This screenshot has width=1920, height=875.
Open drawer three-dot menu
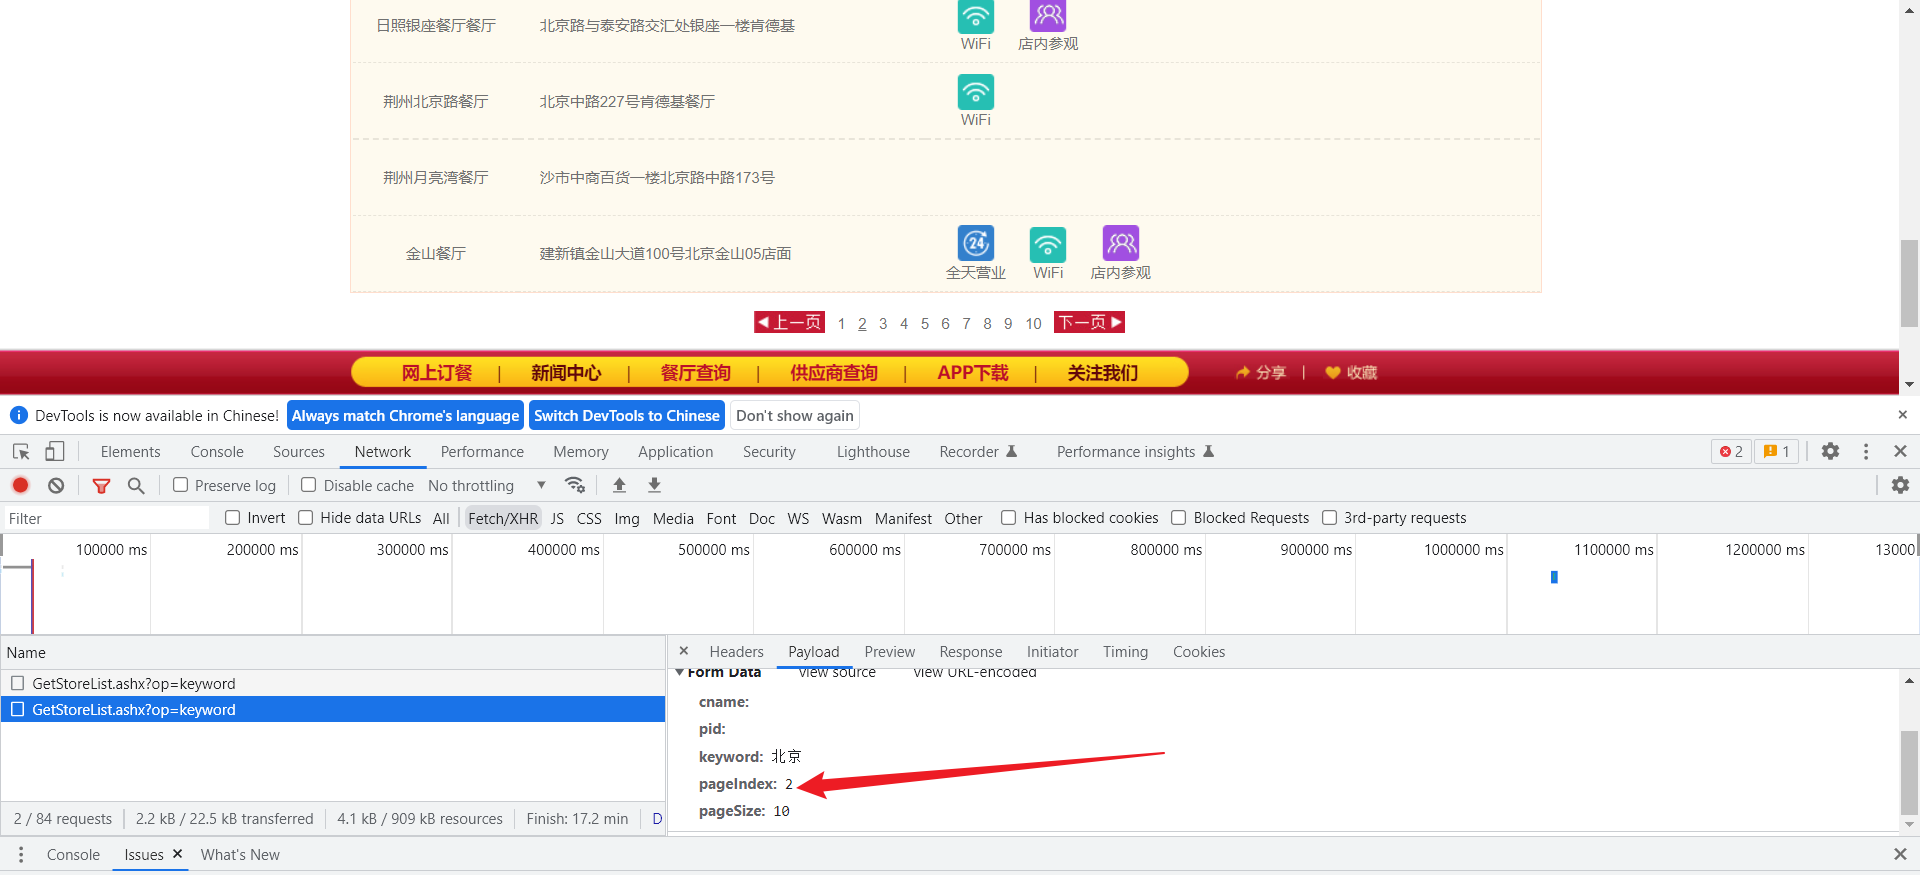coord(21,855)
